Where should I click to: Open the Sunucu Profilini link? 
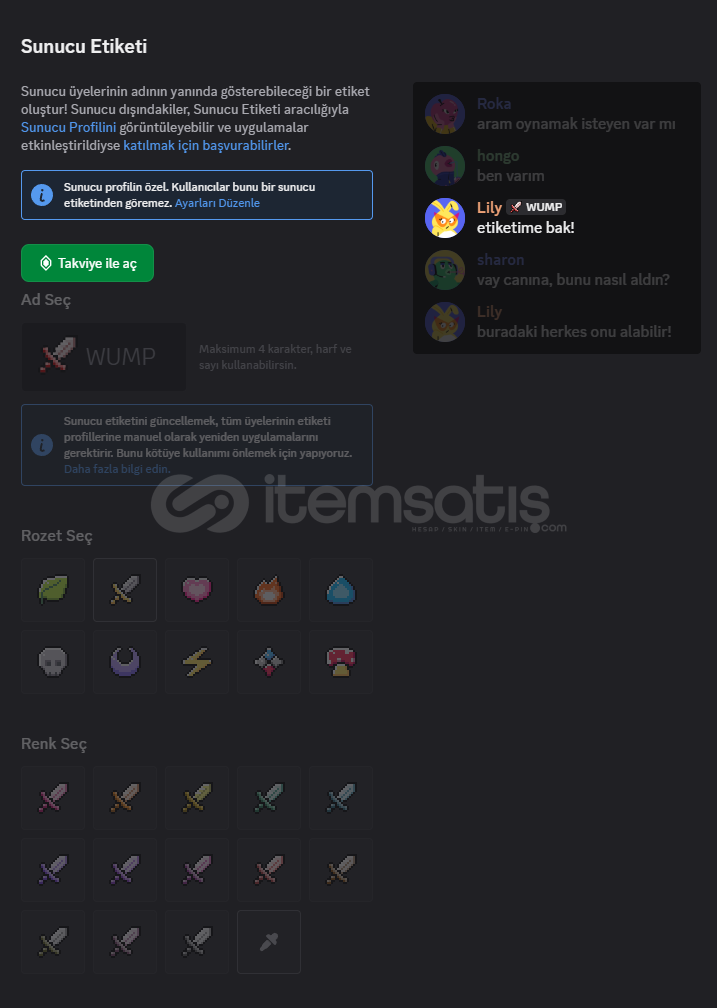(x=69, y=127)
